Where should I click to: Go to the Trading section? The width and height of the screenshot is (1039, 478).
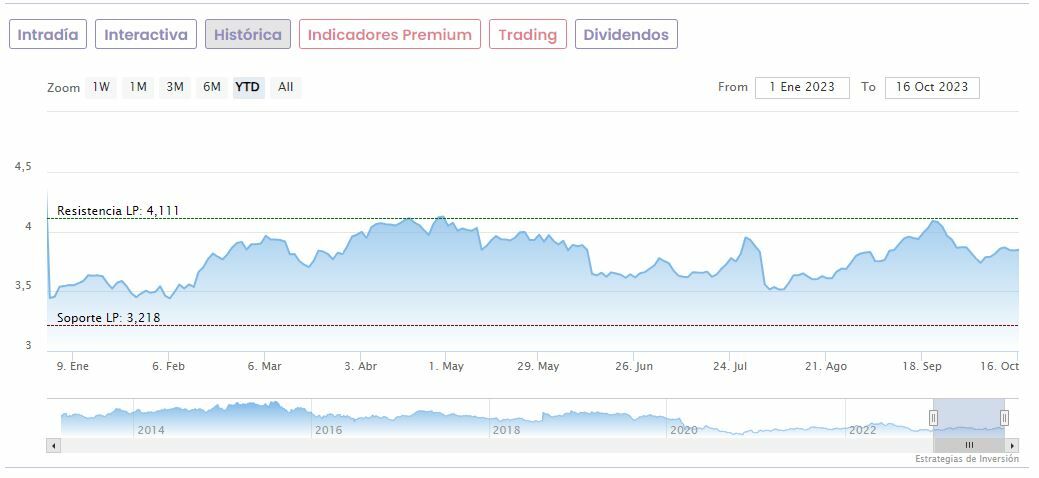(527, 35)
